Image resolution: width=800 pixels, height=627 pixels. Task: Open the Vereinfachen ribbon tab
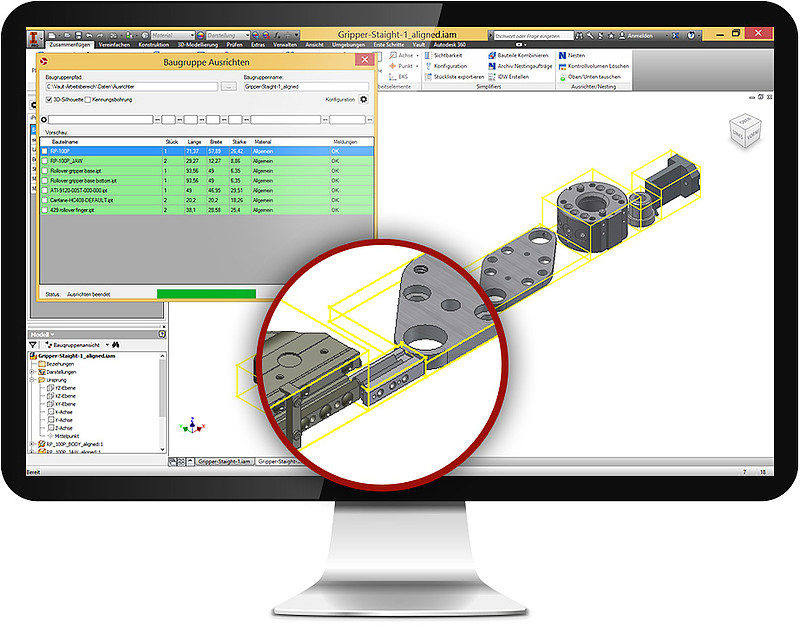(x=114, y=45)
